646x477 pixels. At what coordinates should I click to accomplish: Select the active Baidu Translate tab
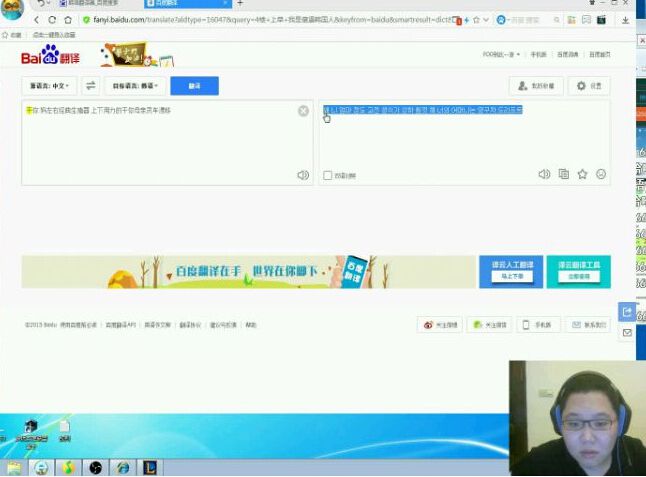click(x=187, y=3)
